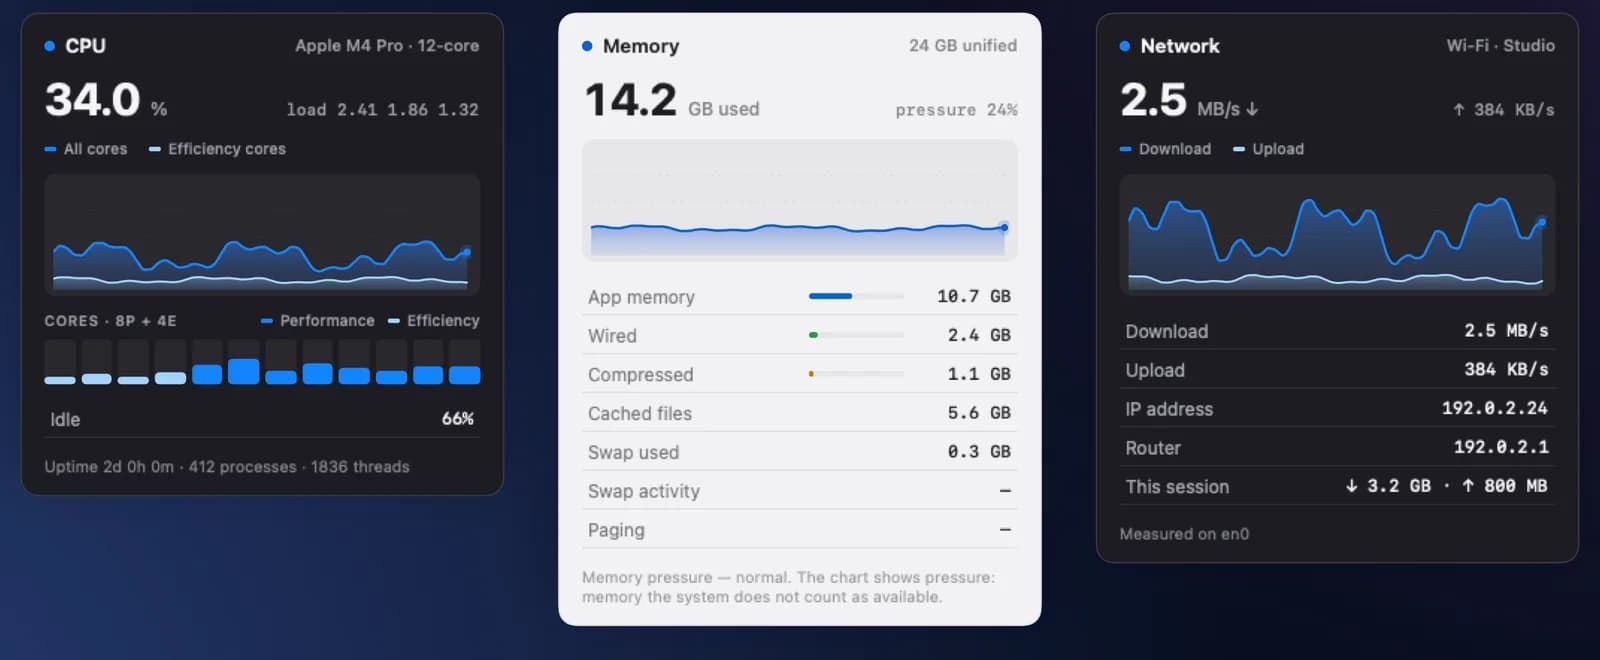
Task: Click the 2.5 MB/s headline download rate
Action: point(1189,100)
